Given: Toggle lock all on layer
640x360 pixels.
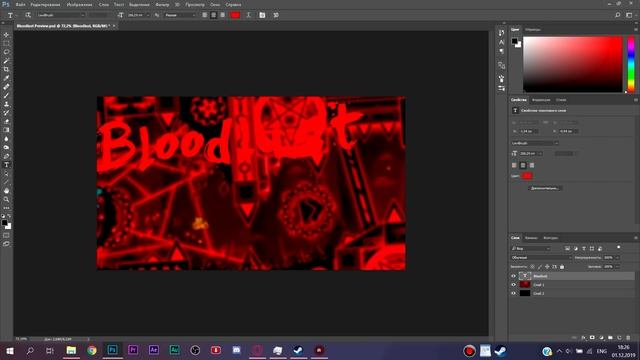Looking at the screenshot, I should pyautogui.click(x=562, y=267).
